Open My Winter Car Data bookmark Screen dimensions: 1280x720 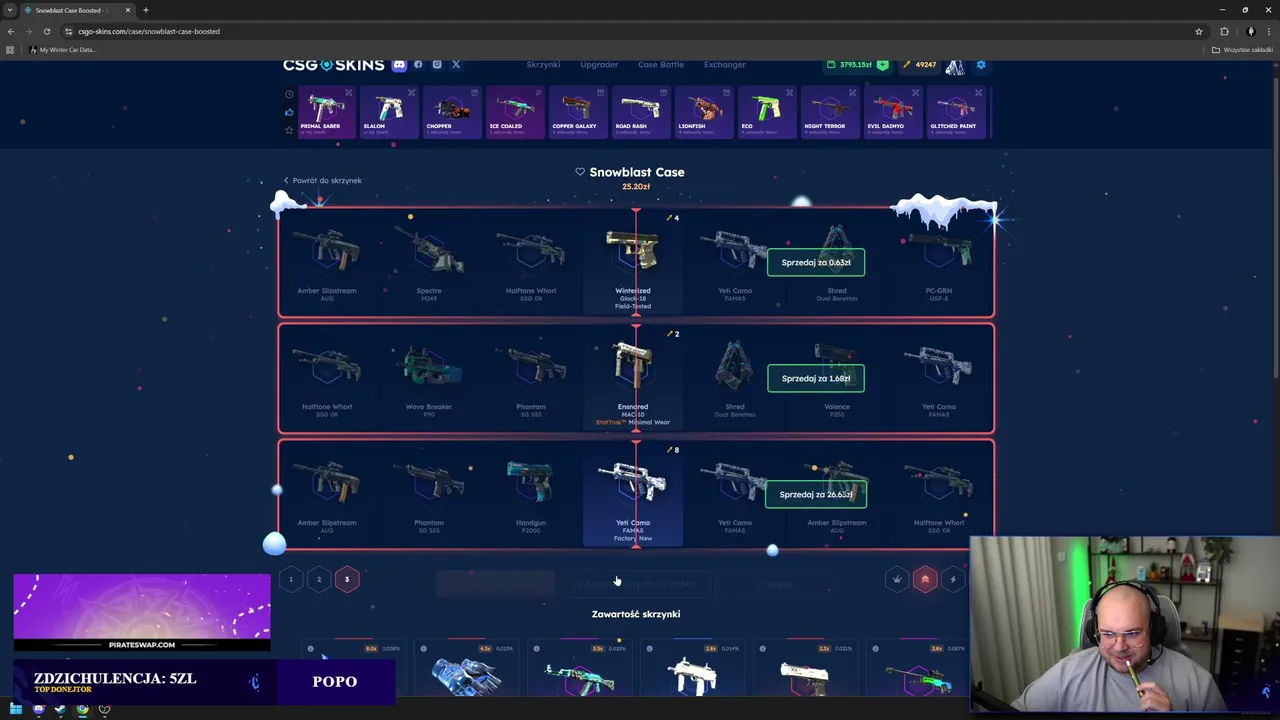point(63,50)
